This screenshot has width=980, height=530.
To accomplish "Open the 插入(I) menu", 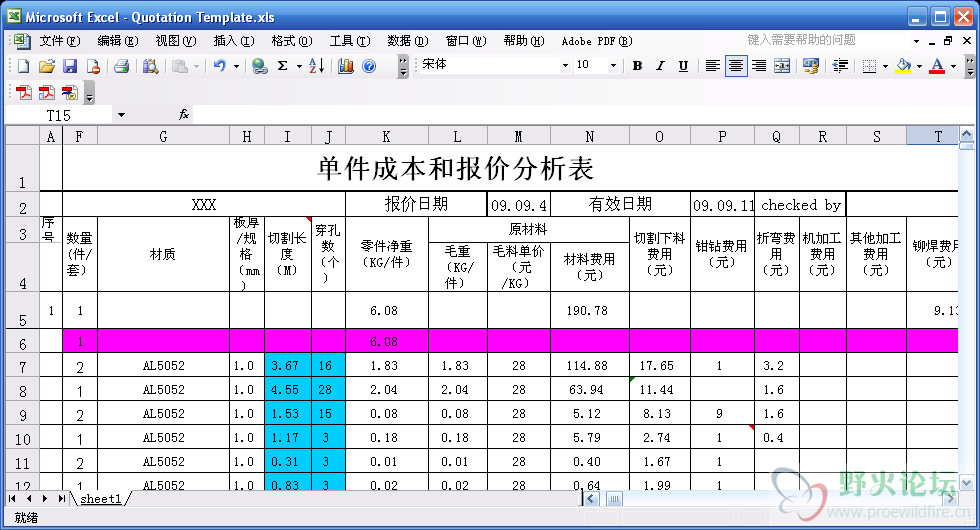I will point(234,41).
